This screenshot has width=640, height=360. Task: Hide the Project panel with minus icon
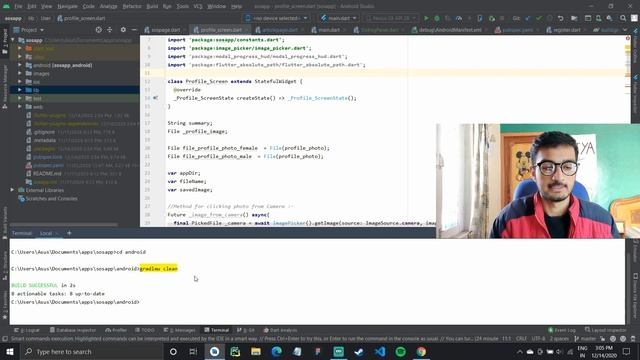point(134,30)
